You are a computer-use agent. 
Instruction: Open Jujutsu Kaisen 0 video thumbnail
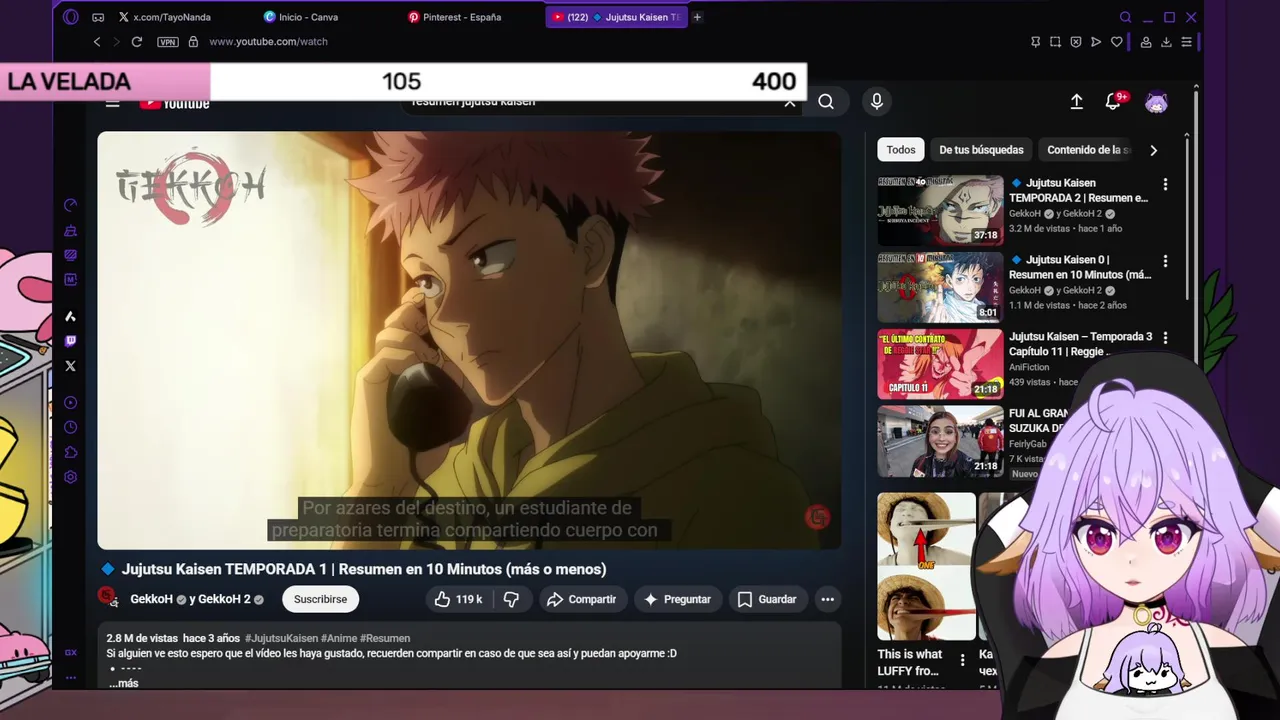[x=940, y=287]
